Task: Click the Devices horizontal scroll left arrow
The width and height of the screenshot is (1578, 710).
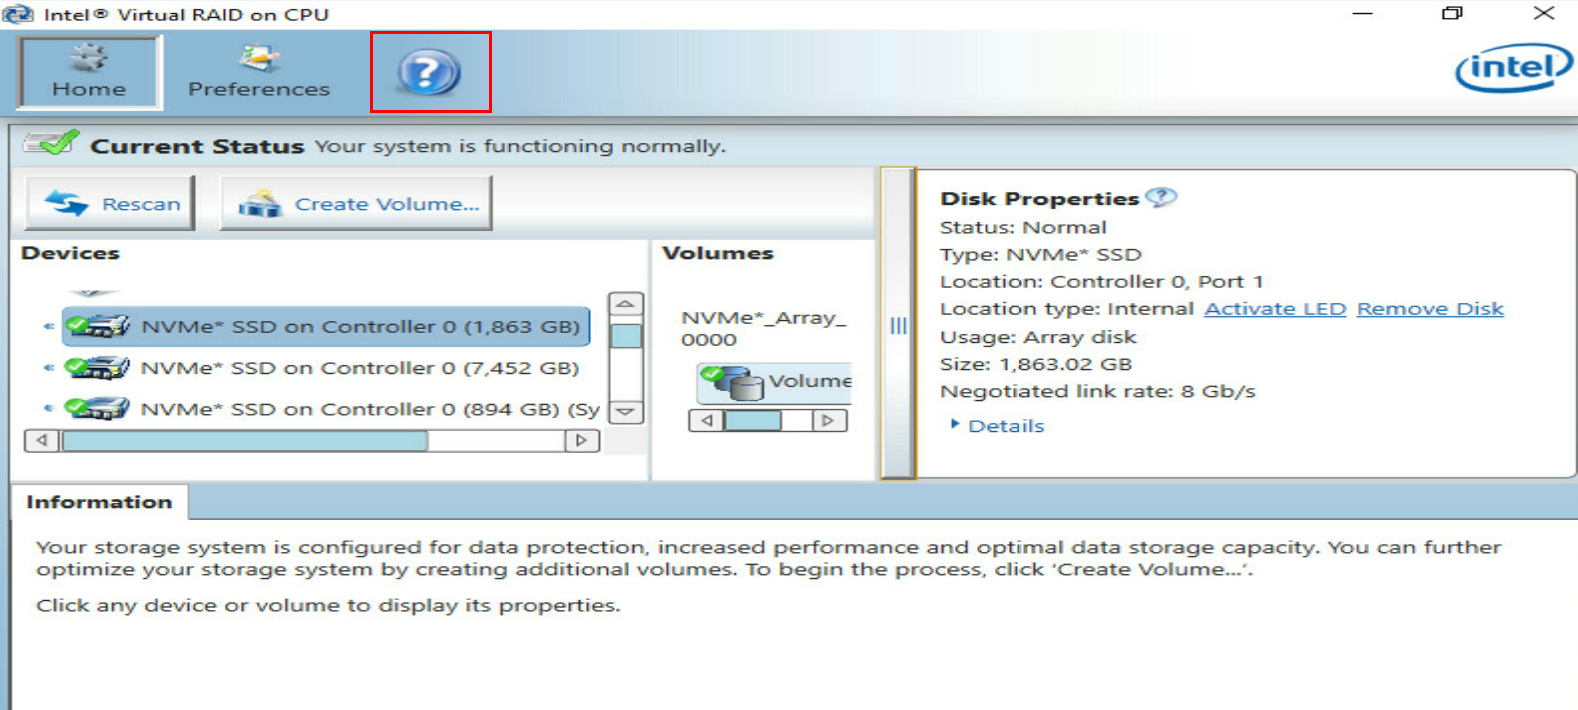Action: tap(42, 440)
